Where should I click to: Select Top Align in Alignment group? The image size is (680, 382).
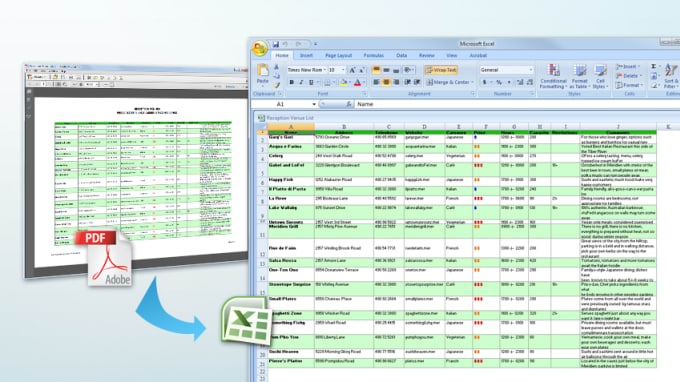click(376, 70)
